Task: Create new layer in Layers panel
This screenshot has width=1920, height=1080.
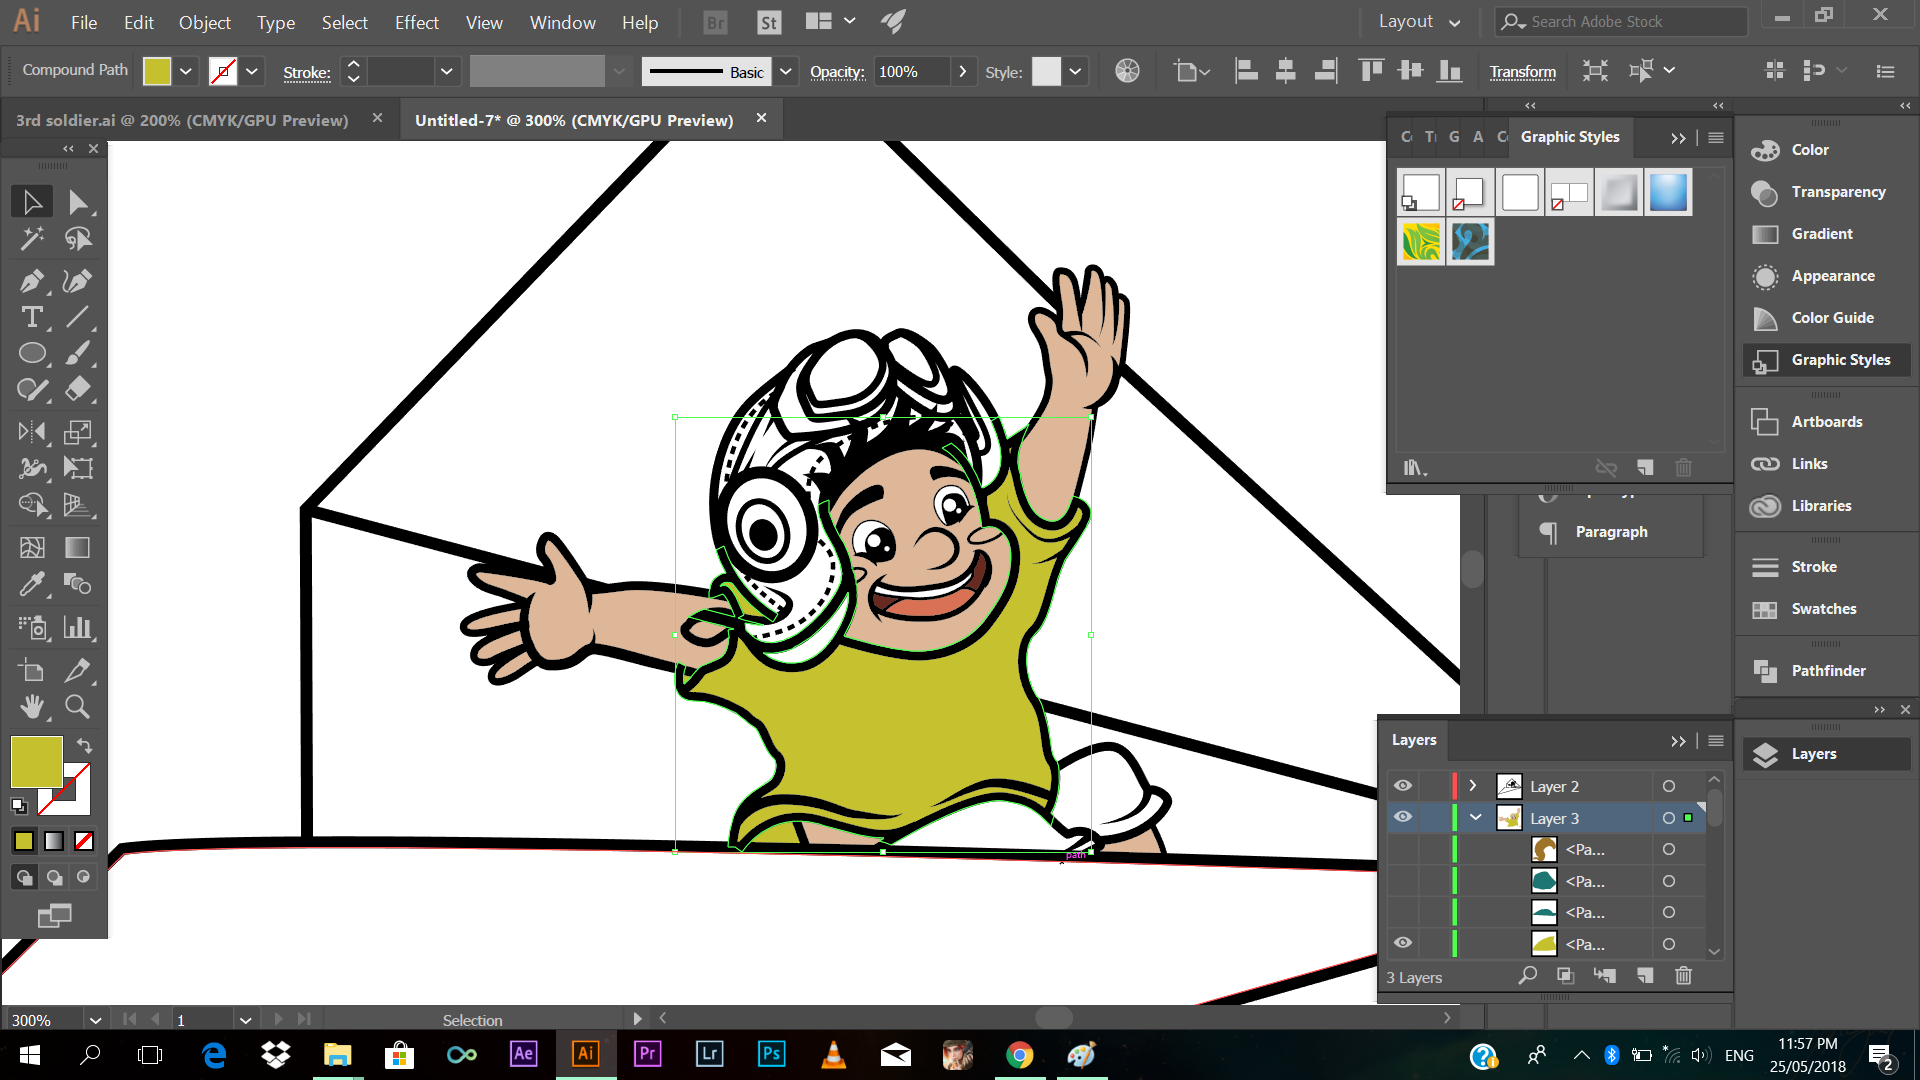Action: coord(1645,975)
